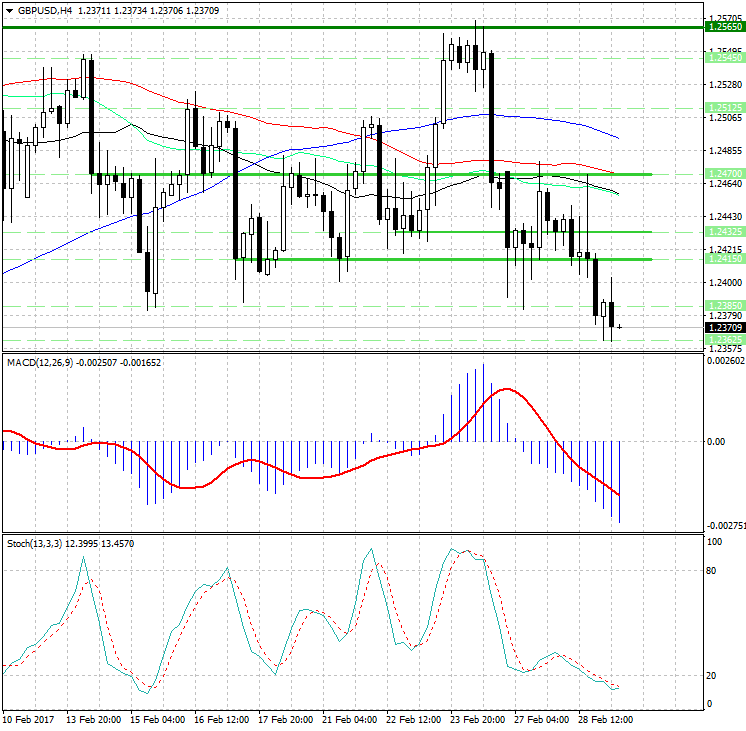The image size is (746, 731).
Task: Click the Stoch(13,3,3) indicator label
Action: pyautogui.click(x=34, y=543)
